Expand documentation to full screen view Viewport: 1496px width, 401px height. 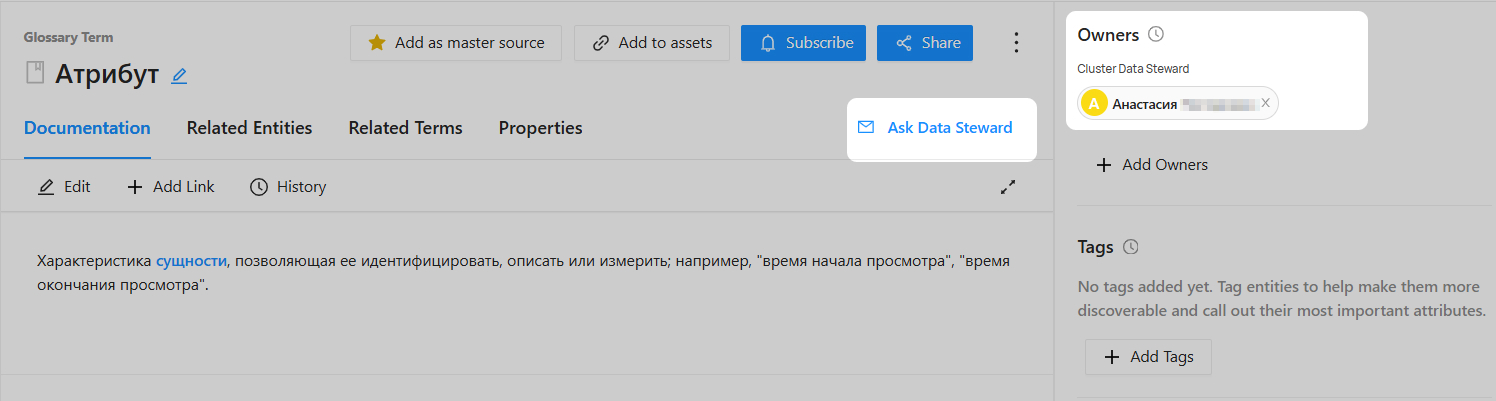[1008, 187]
